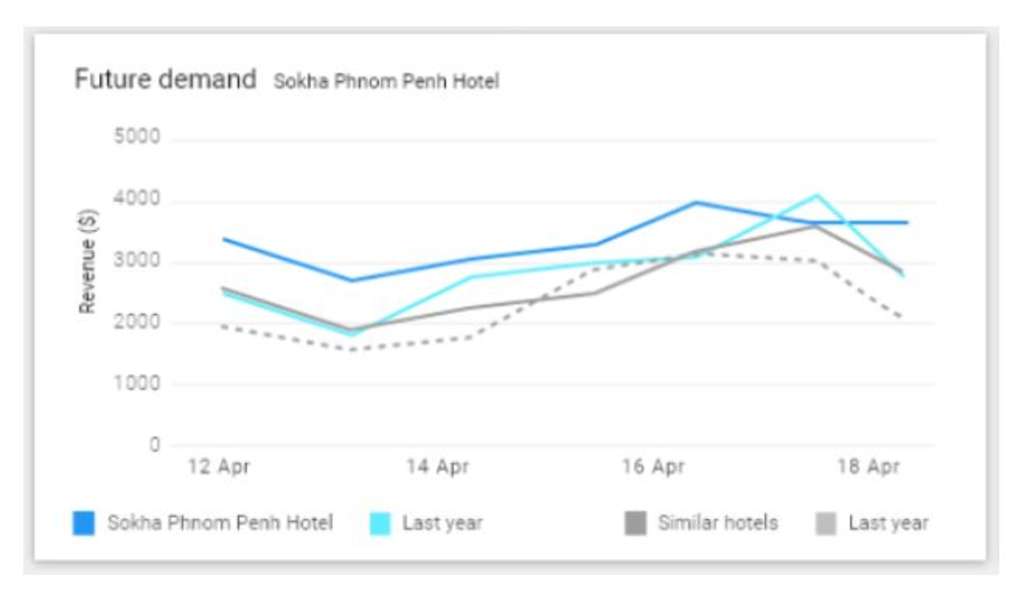This screenshot has width=1024, height=609.
Task: Toggle the Last year label beside cyan swatch
Action: (x=442, y=523)
